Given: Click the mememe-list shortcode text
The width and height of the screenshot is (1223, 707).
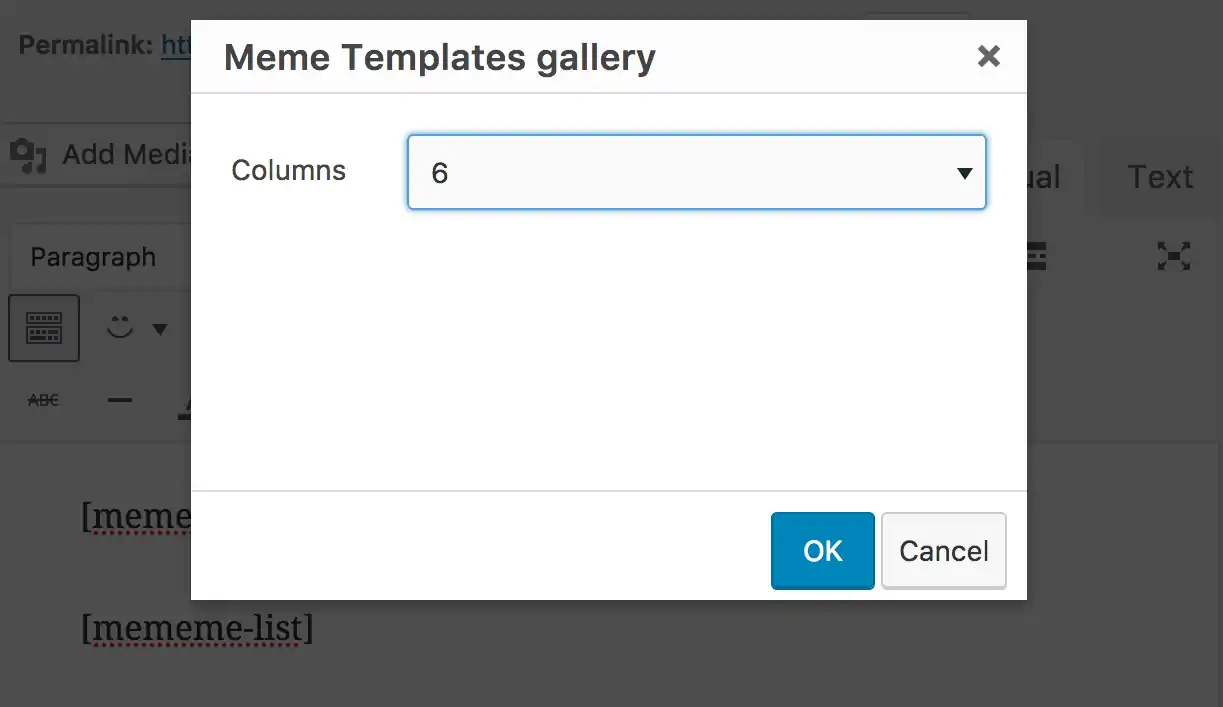Looking at the screenshot, I should tap(196, 629).
